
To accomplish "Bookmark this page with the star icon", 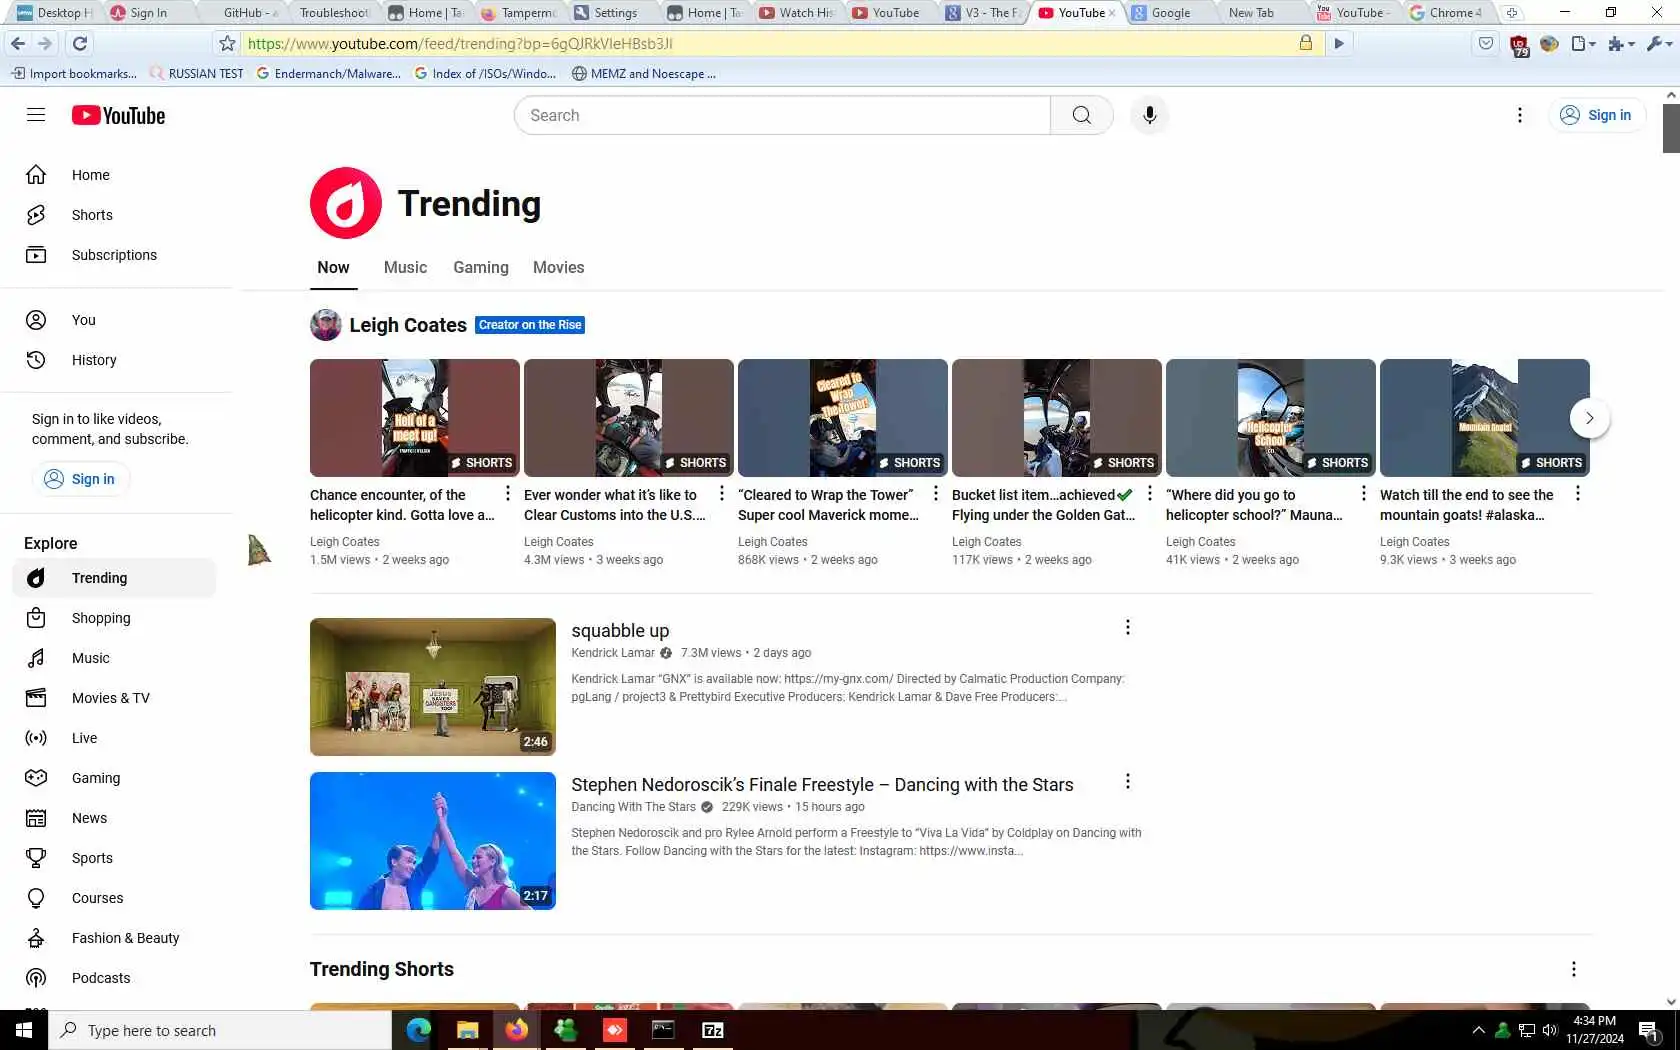I will tap(227, 43).
